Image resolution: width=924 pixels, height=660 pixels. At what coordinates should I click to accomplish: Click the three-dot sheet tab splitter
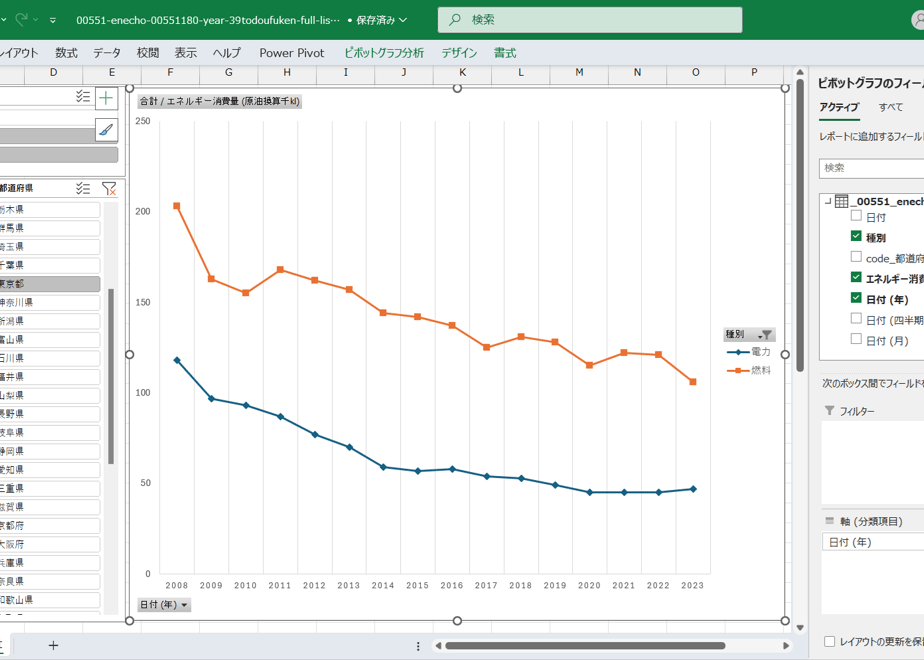[418, 646]
